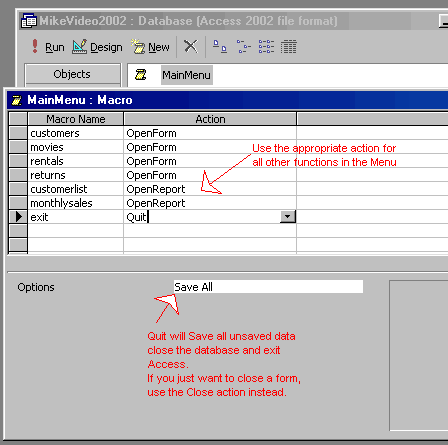Select the MainMenu macro in the database window
Viewport: 448px width, 445px height.
tap(186, 75)
